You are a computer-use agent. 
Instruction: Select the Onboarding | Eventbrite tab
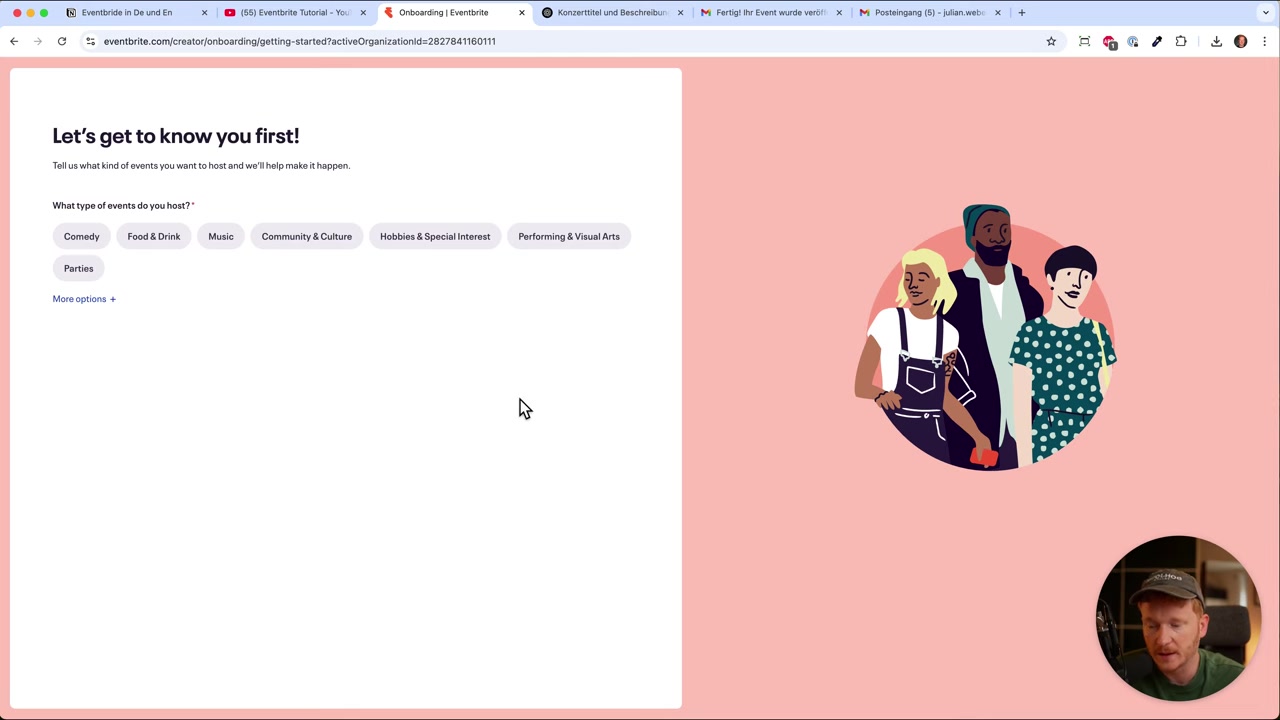pyautogui.click(x=454, y=12)
